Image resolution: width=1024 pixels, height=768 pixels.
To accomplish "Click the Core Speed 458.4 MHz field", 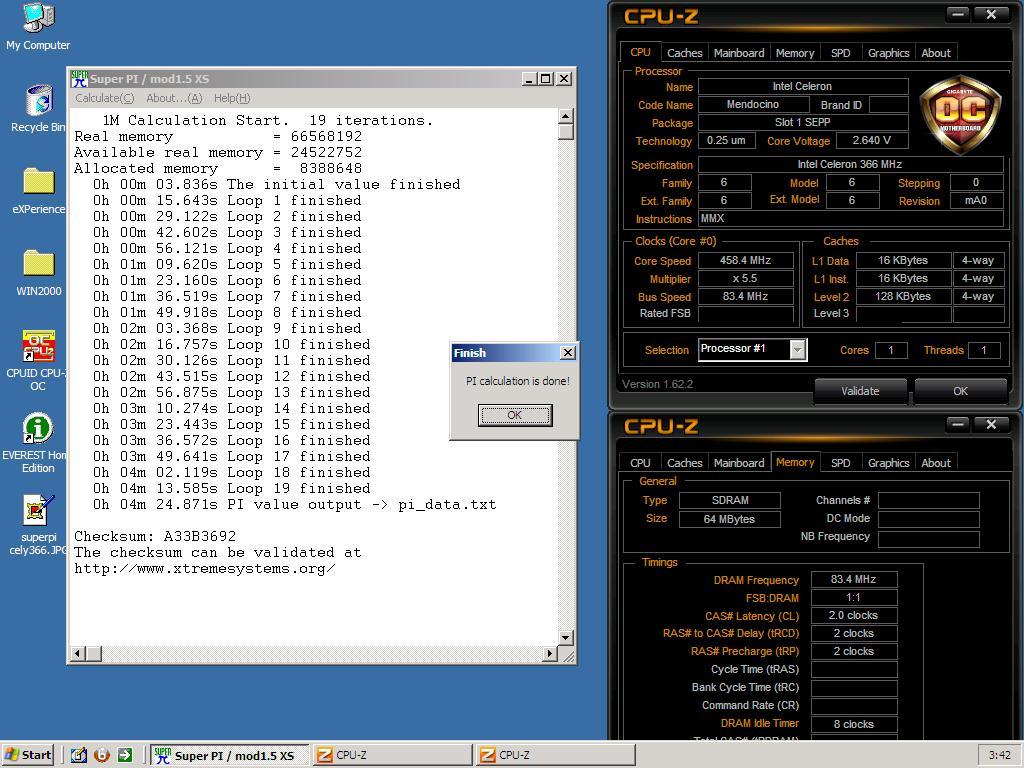I will coord(746,260).
